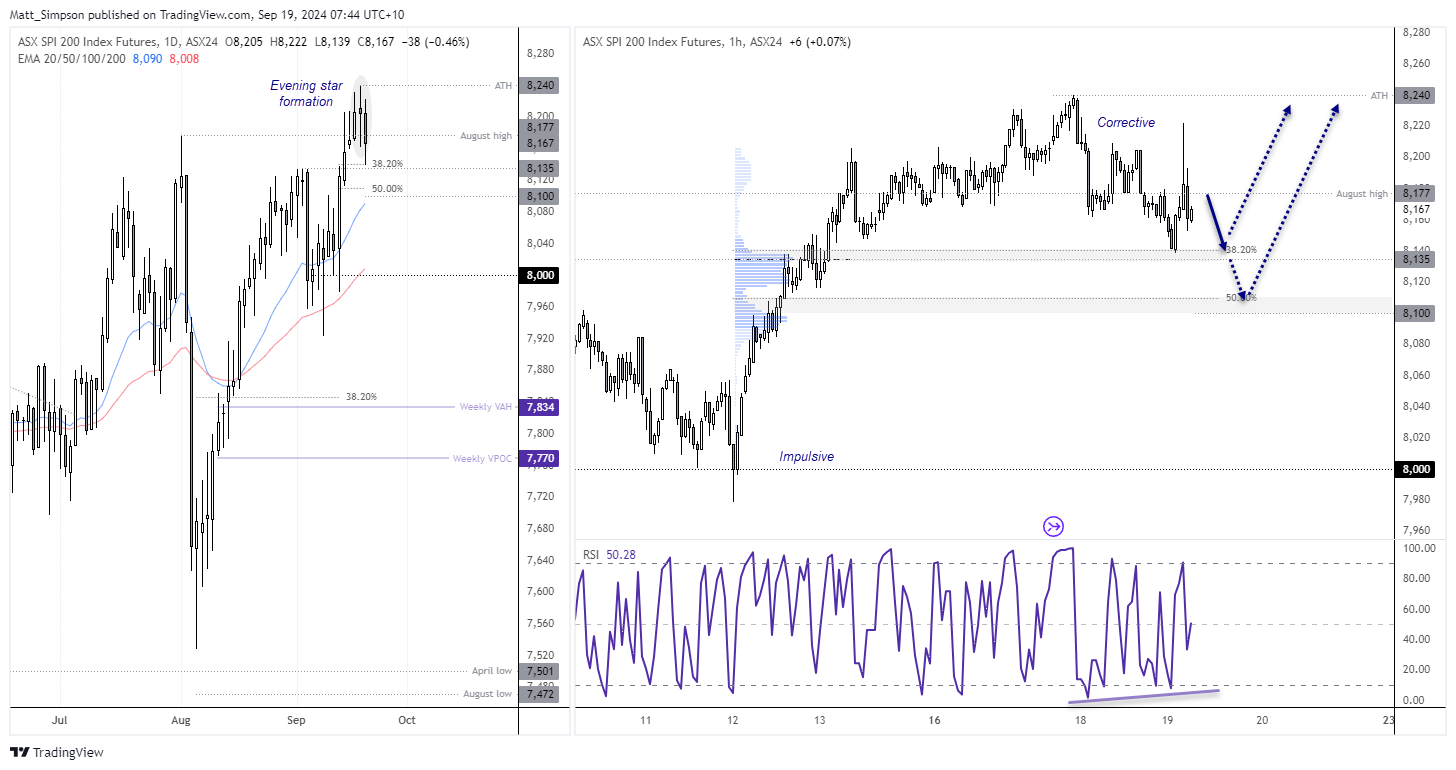Click the ATH 8,240 price label on daily chart
Image resolution: width=1456 pixels, height=770 pixels.
pos(541,86)
